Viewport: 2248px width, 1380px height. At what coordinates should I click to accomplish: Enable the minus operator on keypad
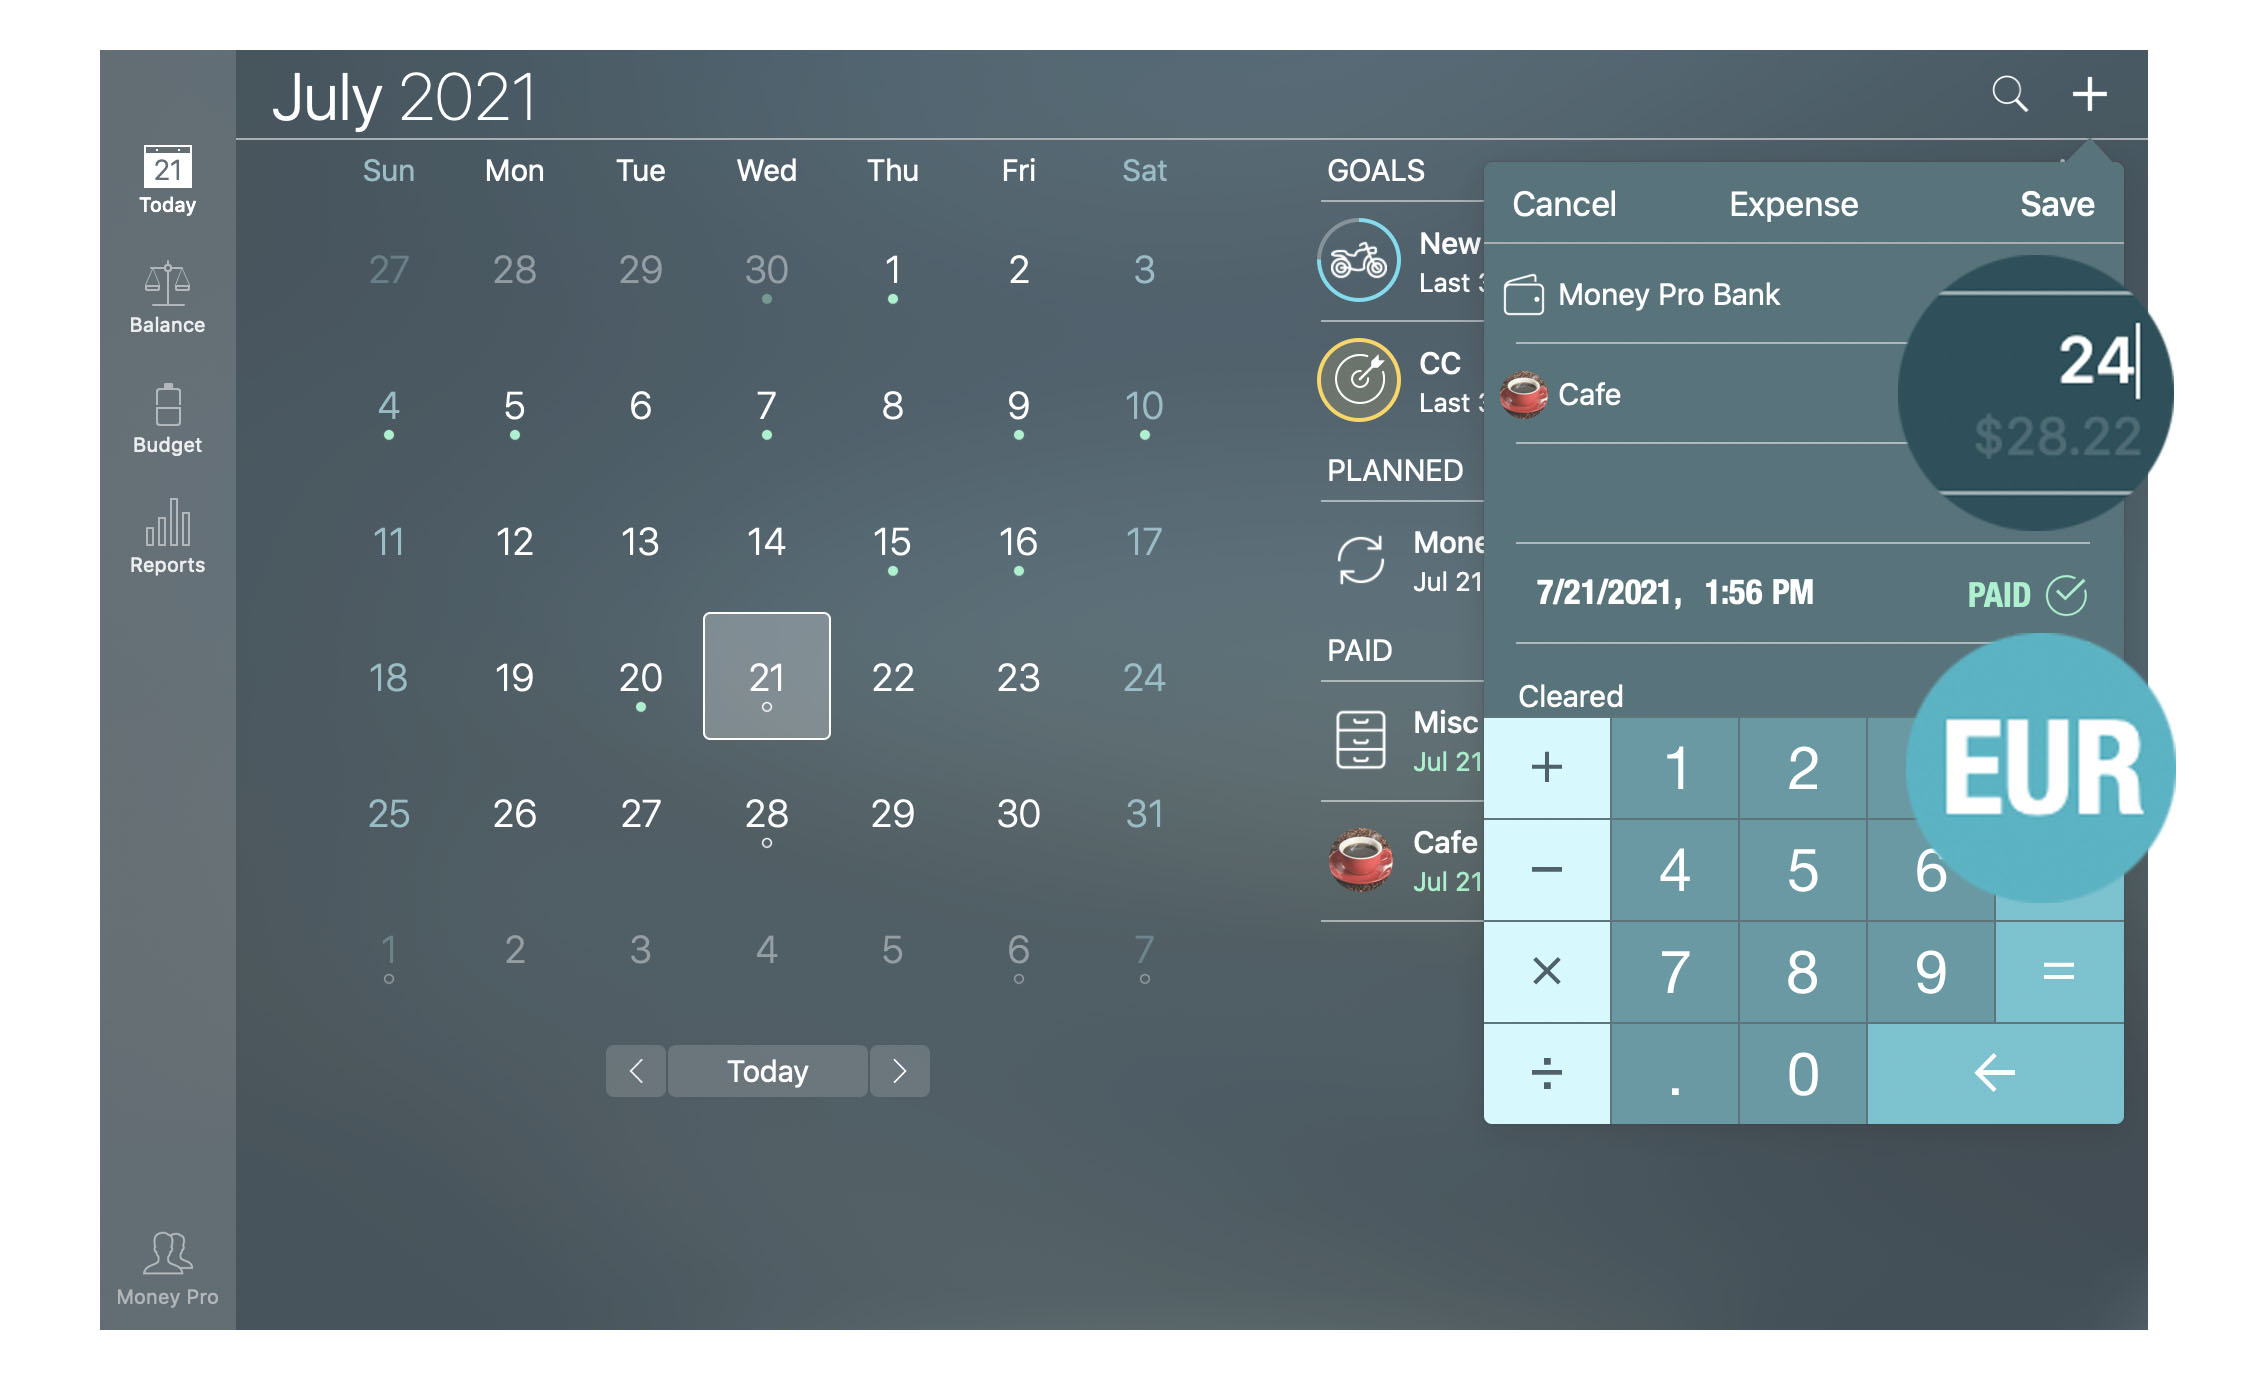(1546, 869)
